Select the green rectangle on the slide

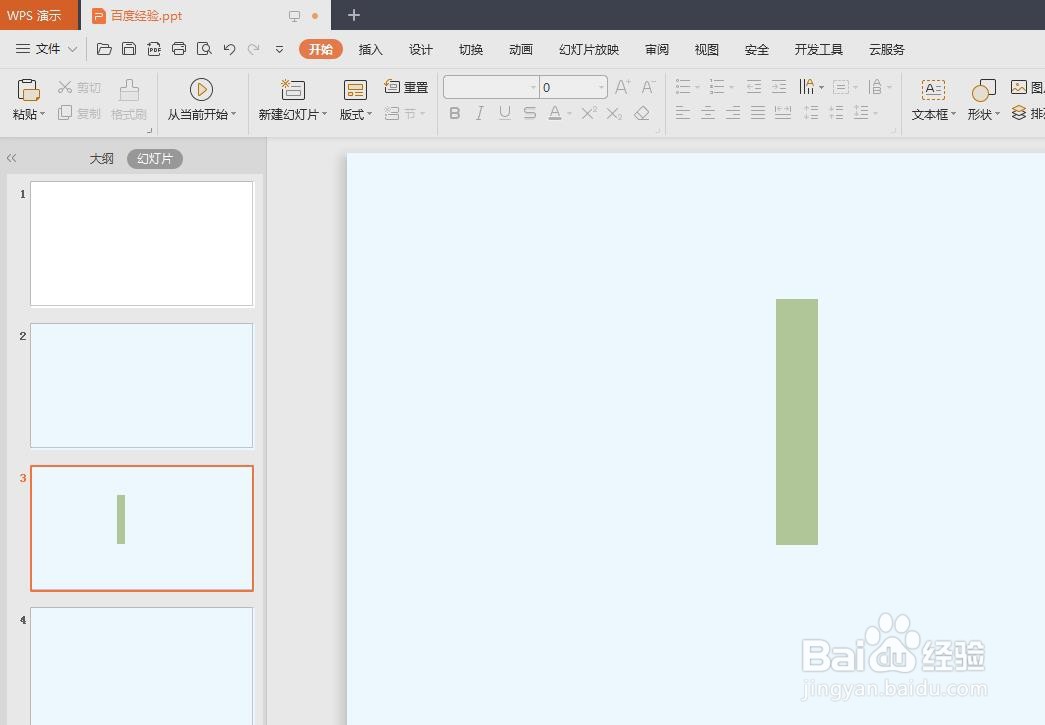(796, 422)
